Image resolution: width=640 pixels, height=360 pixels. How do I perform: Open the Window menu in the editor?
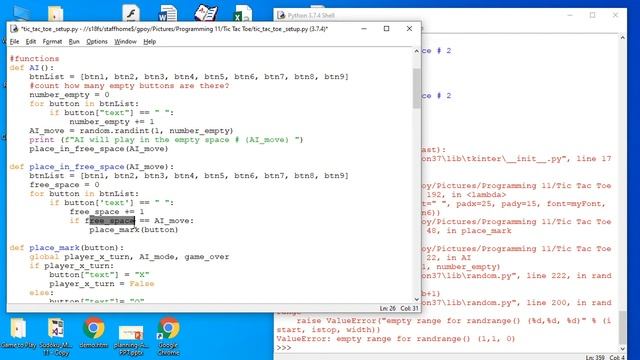[125, 42]
